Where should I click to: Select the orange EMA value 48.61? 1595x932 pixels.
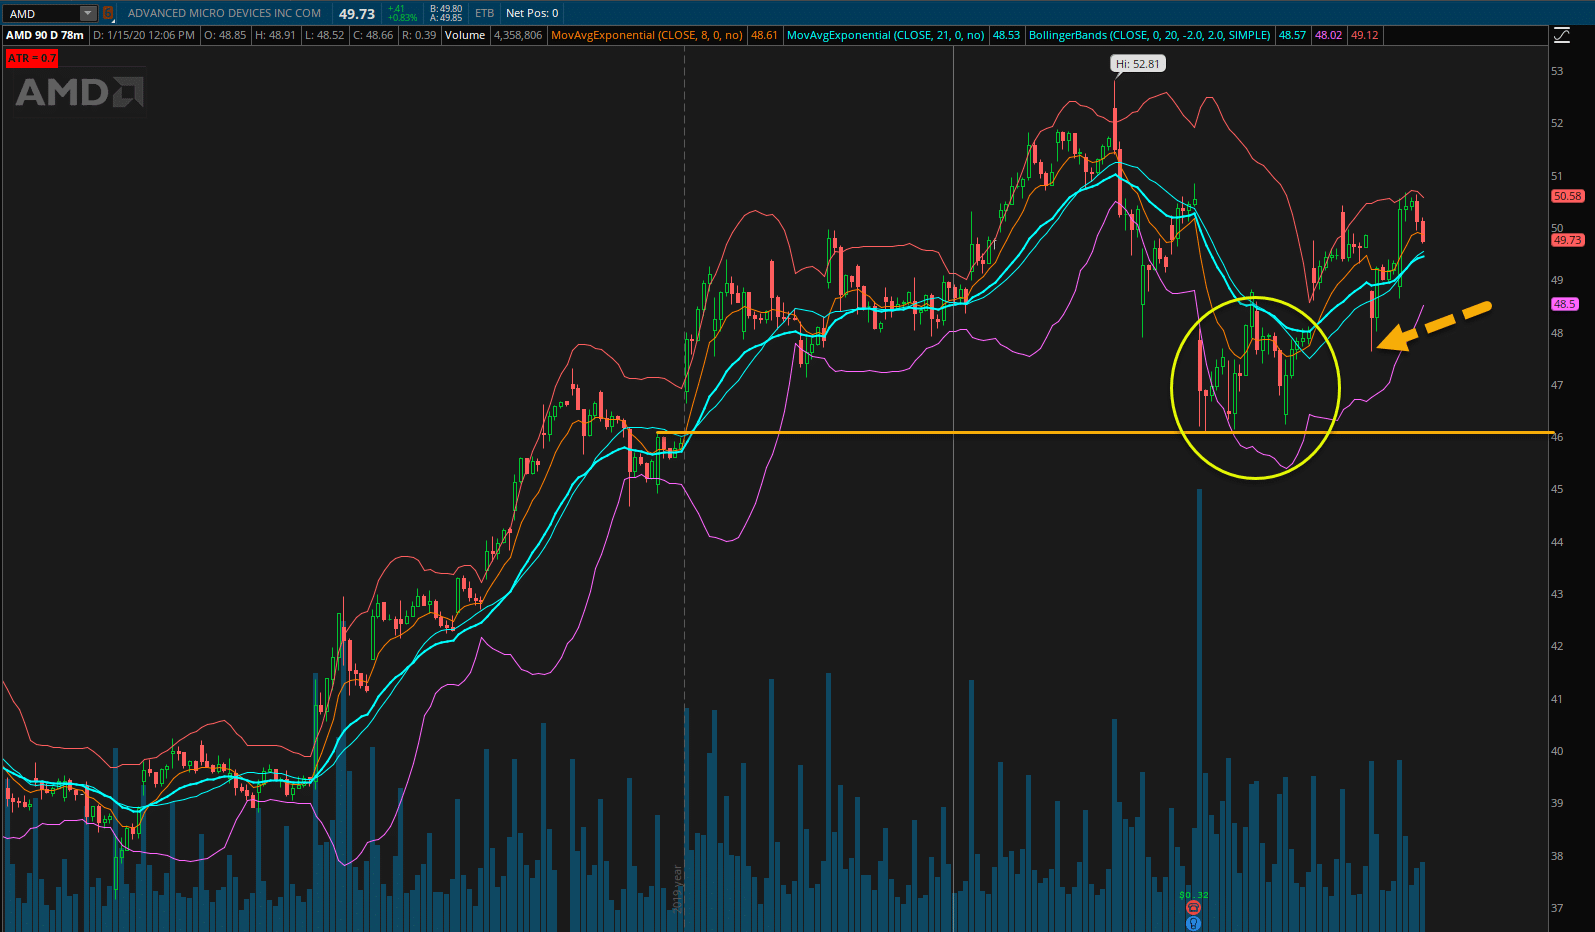[x=764, y=35]
